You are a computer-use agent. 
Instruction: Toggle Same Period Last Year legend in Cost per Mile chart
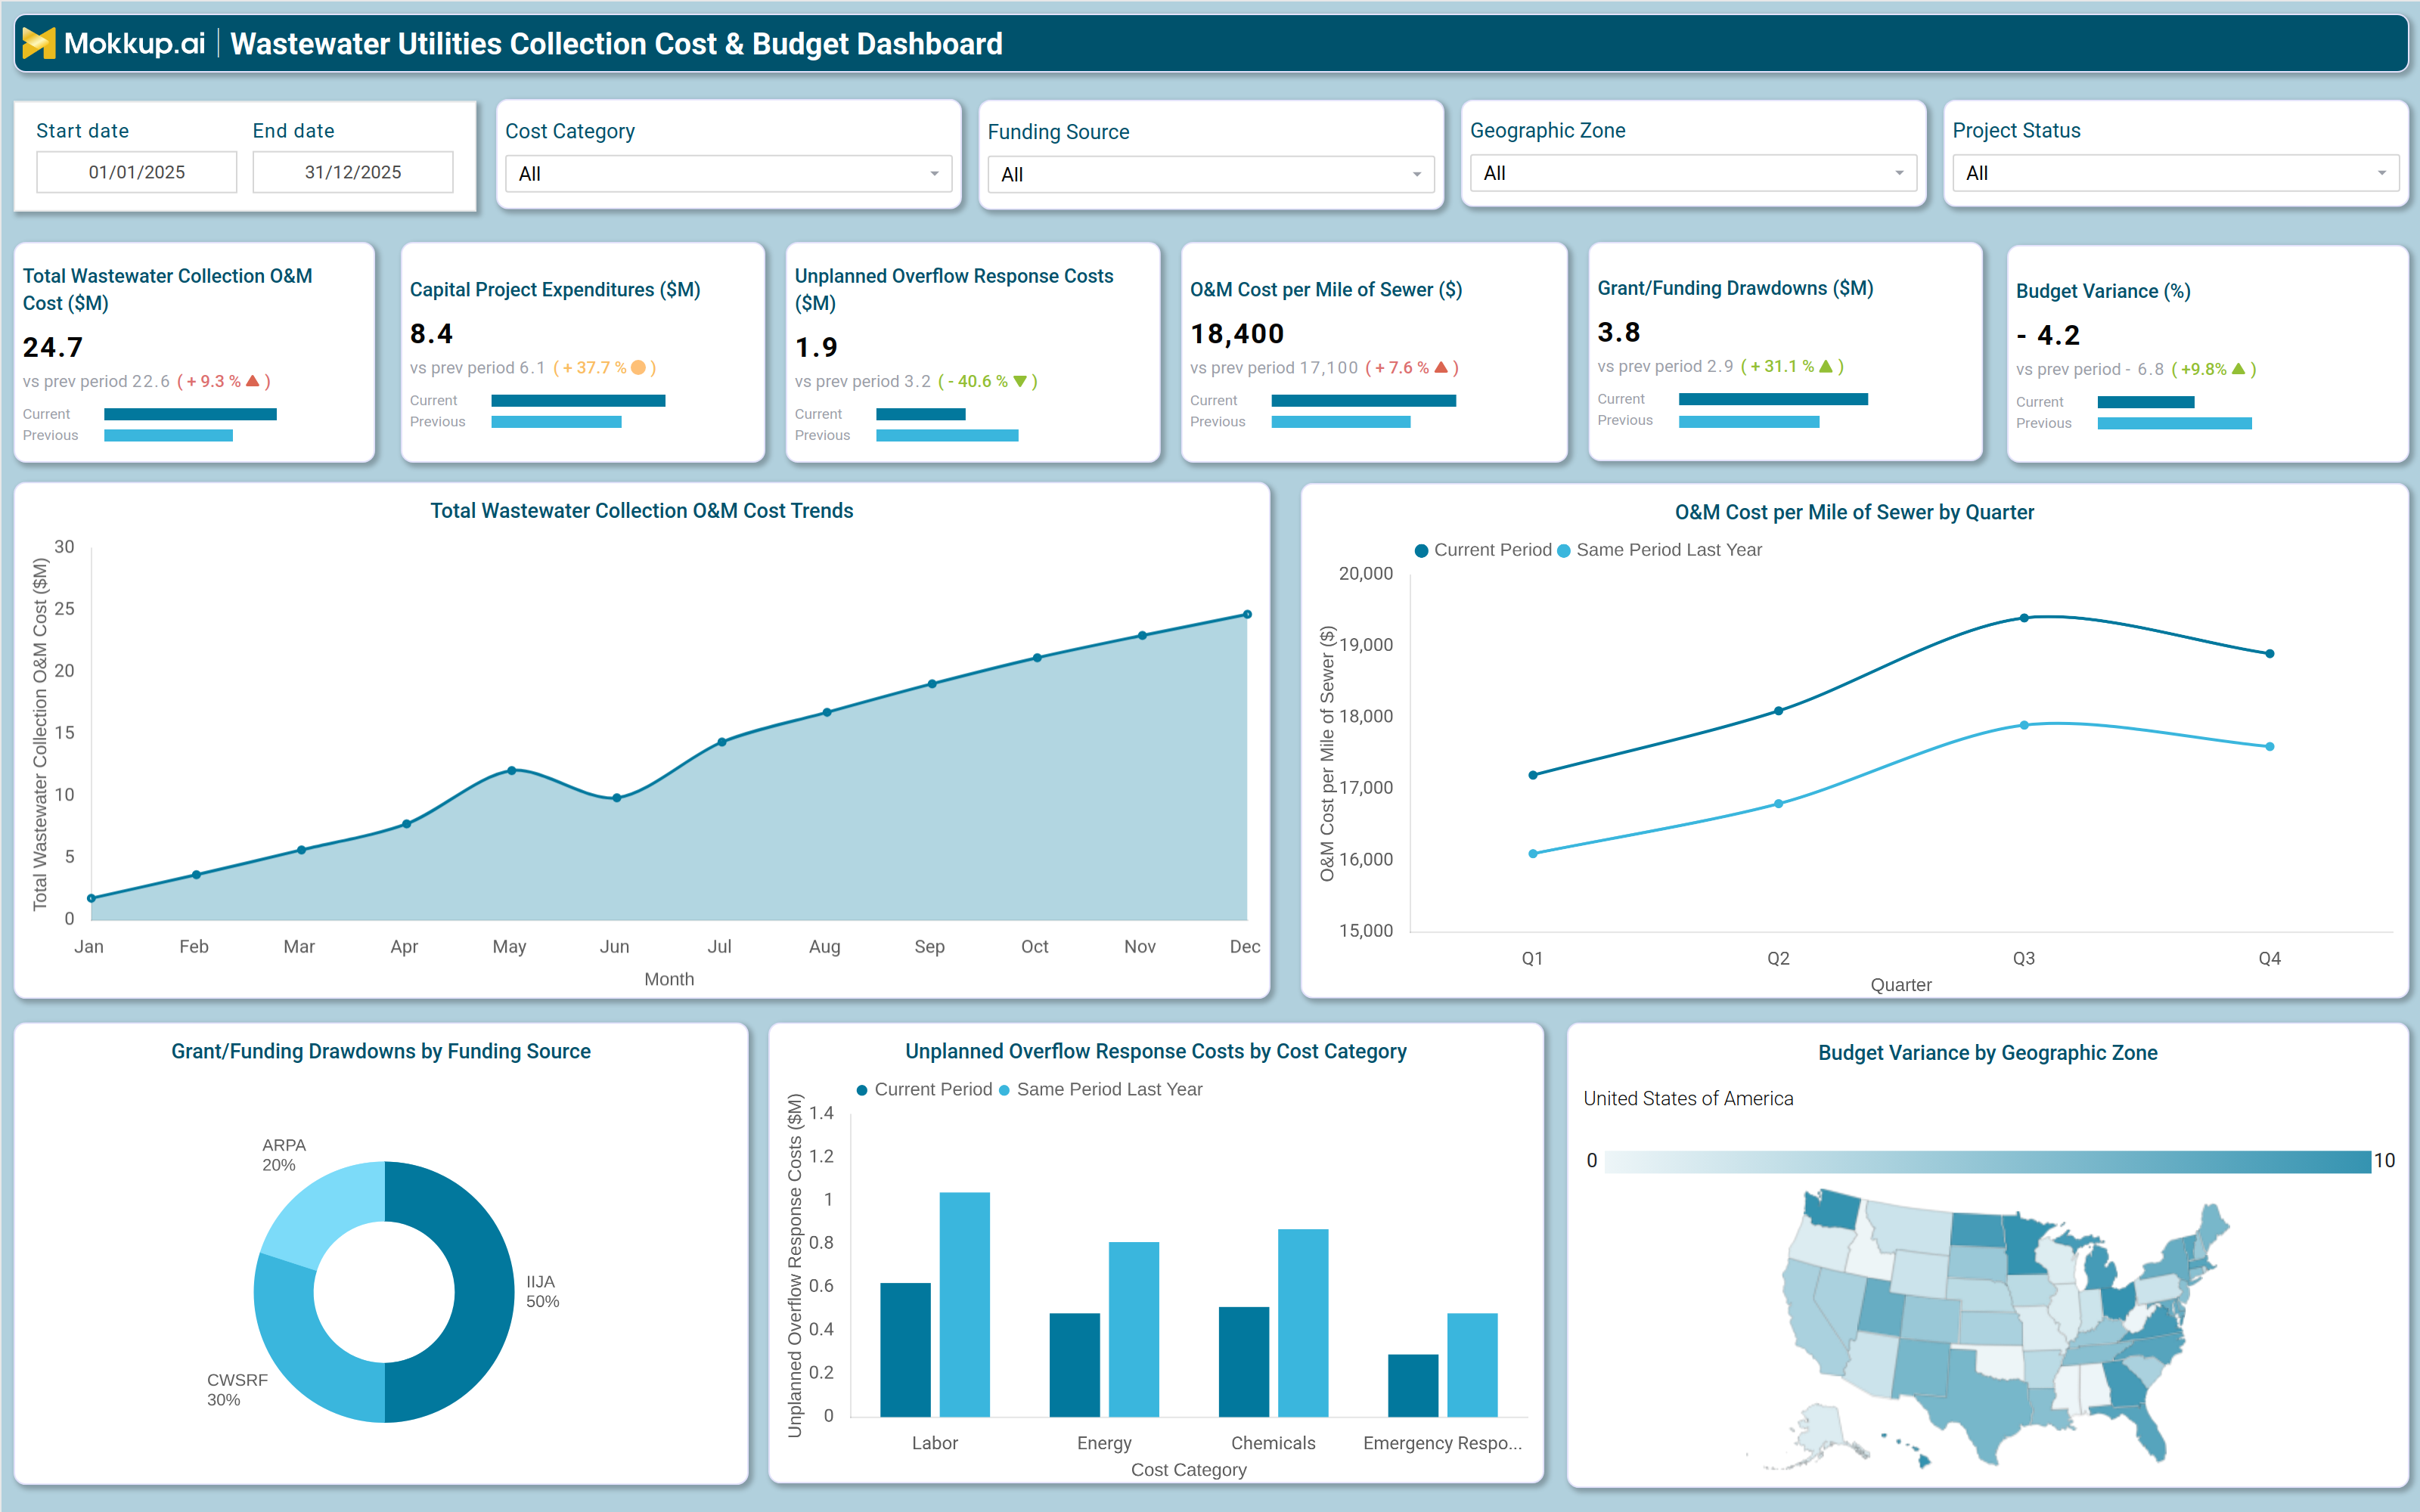[1660, 550]
